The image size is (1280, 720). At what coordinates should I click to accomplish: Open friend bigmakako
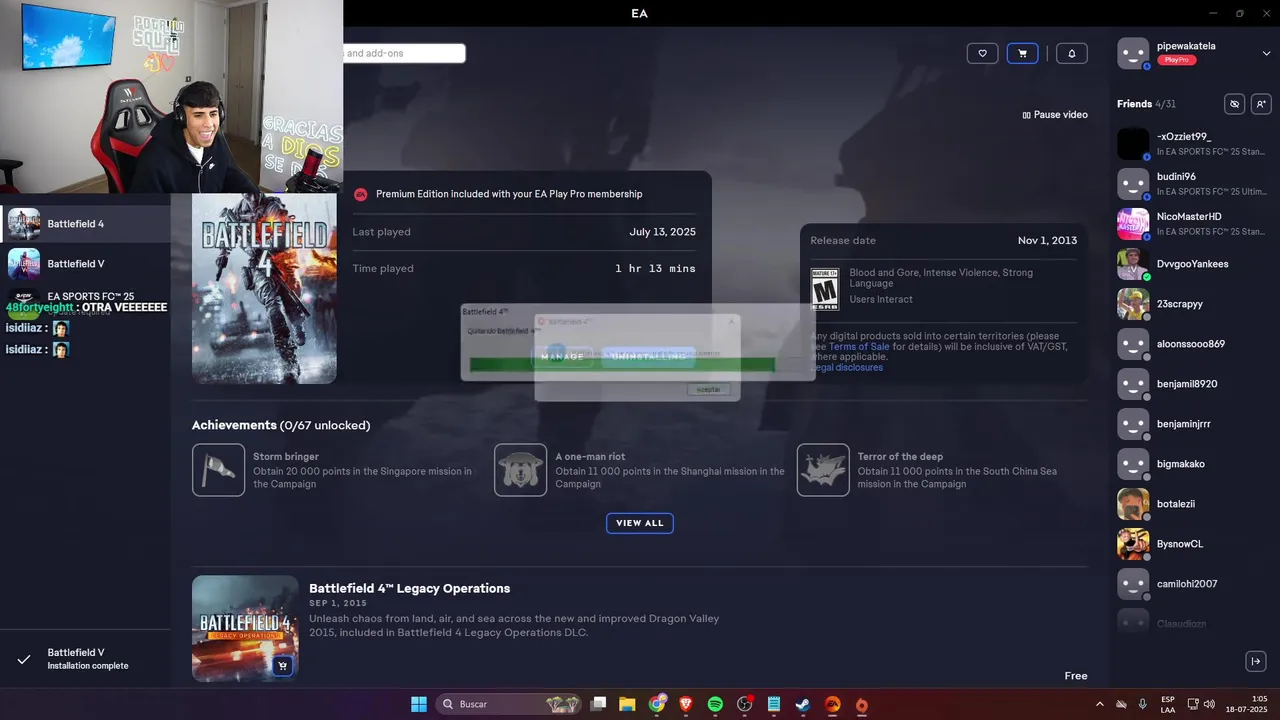point(1195,464)
